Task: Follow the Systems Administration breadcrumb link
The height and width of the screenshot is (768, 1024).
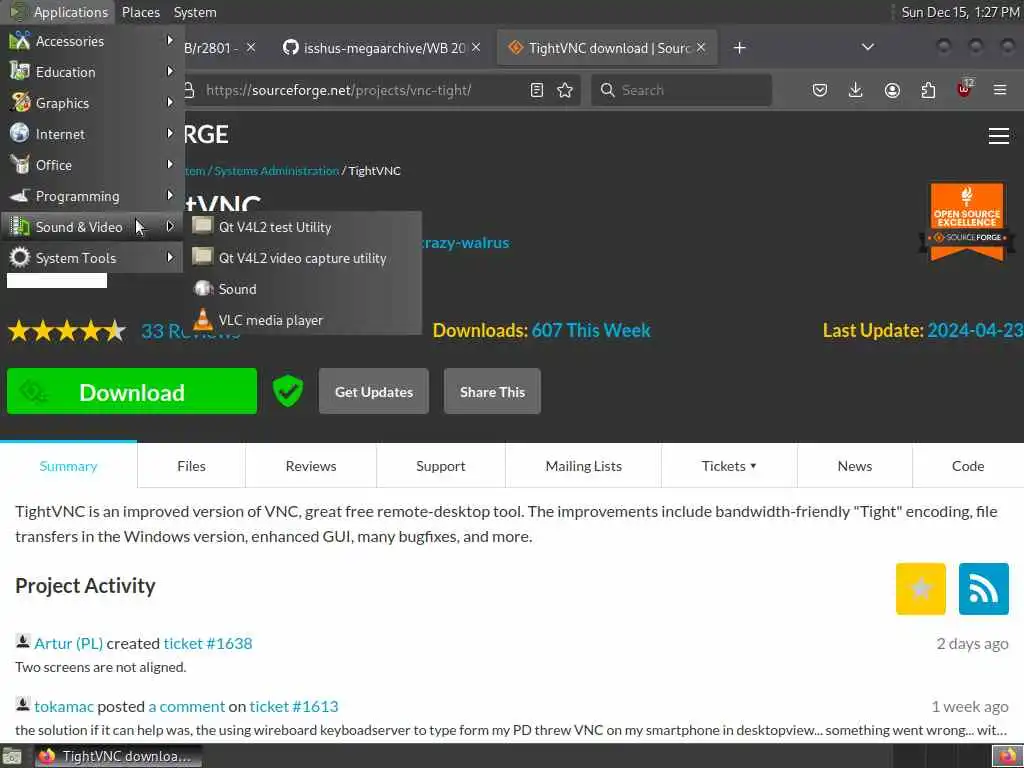Action: click(276, 171)
